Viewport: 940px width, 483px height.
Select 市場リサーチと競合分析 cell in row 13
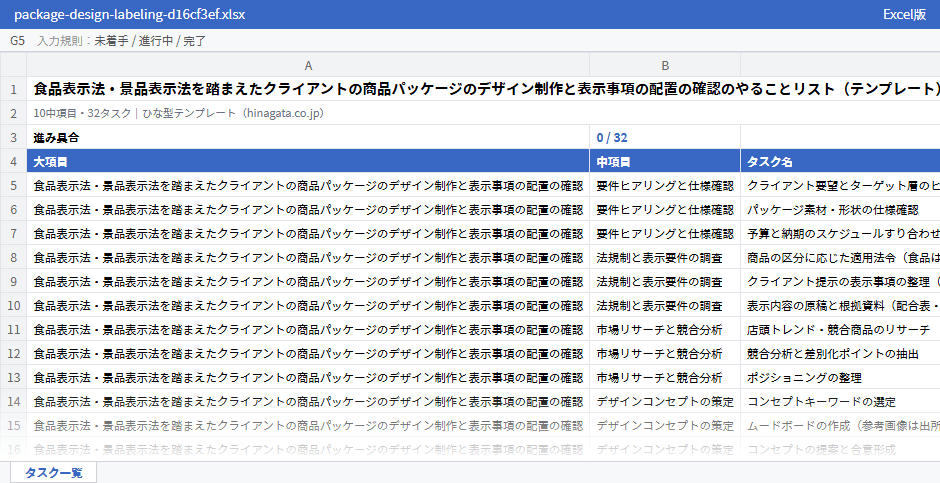[665, 377]
